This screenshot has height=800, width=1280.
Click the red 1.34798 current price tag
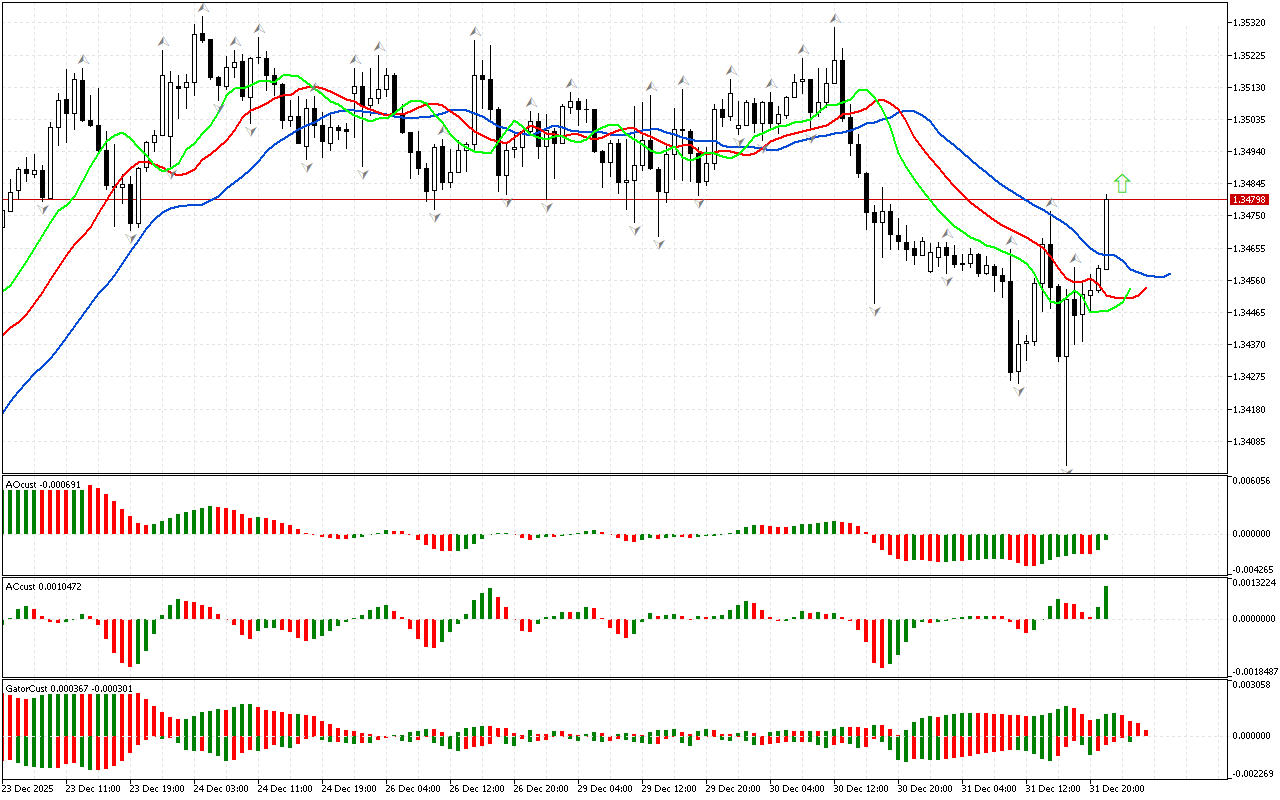pos(1251,200)
